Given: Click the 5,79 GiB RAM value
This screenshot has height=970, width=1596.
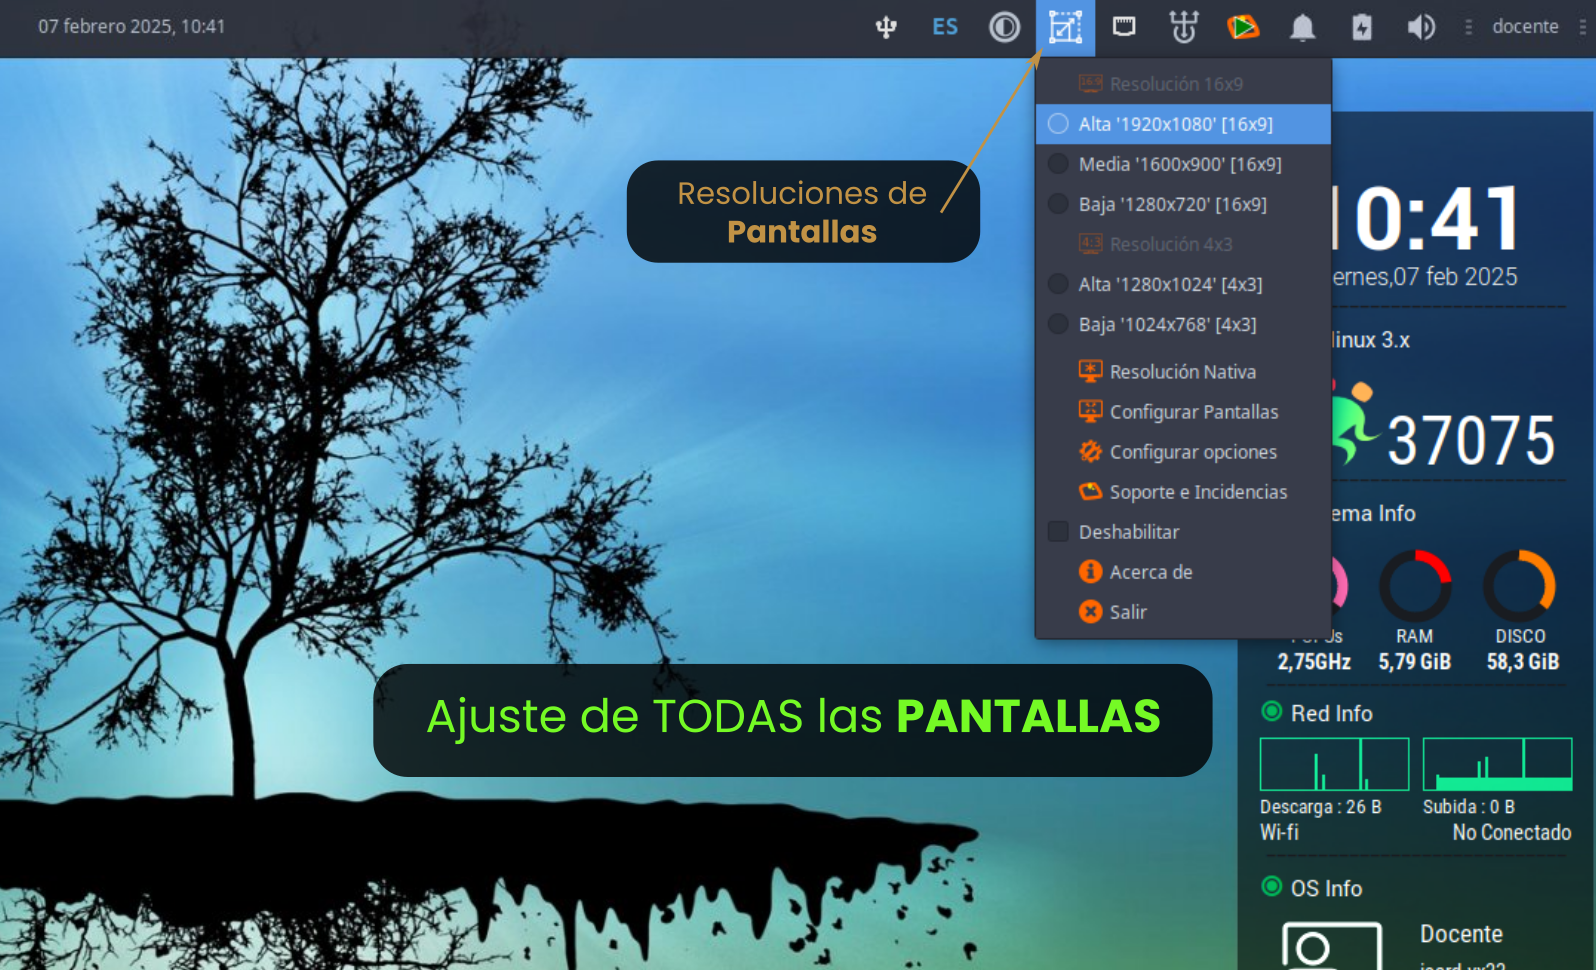Looking at the screenshot, I should coord(1415,662).
